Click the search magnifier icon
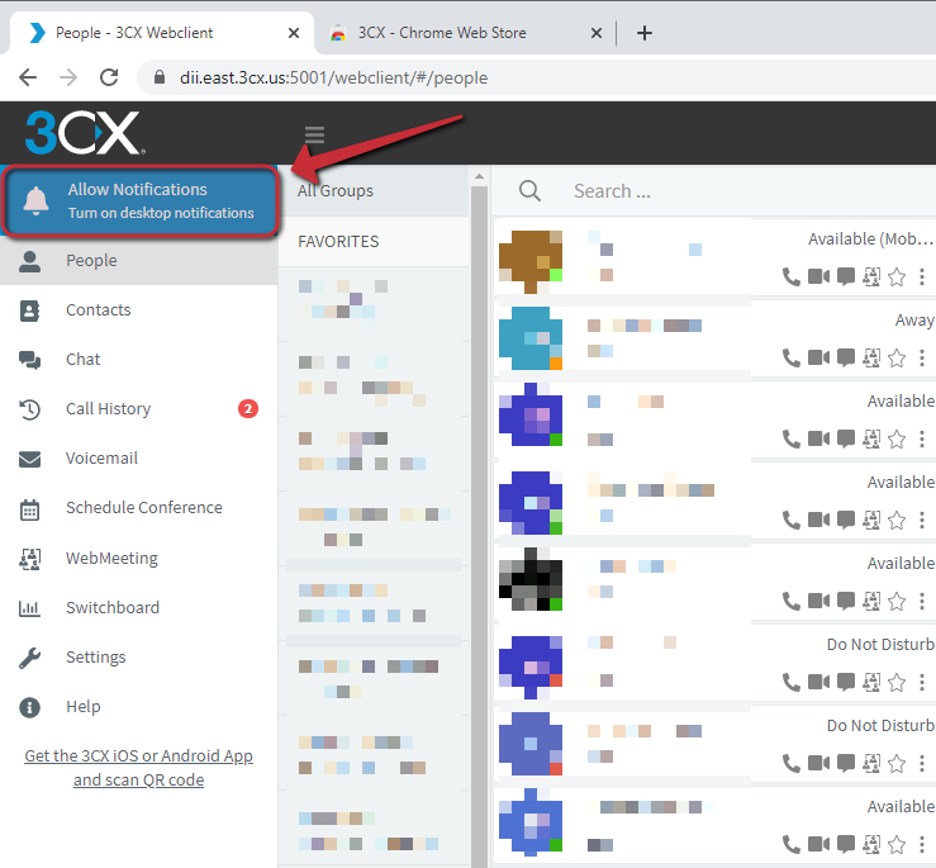Screen dimensions: 936x868 click(529, 191)
